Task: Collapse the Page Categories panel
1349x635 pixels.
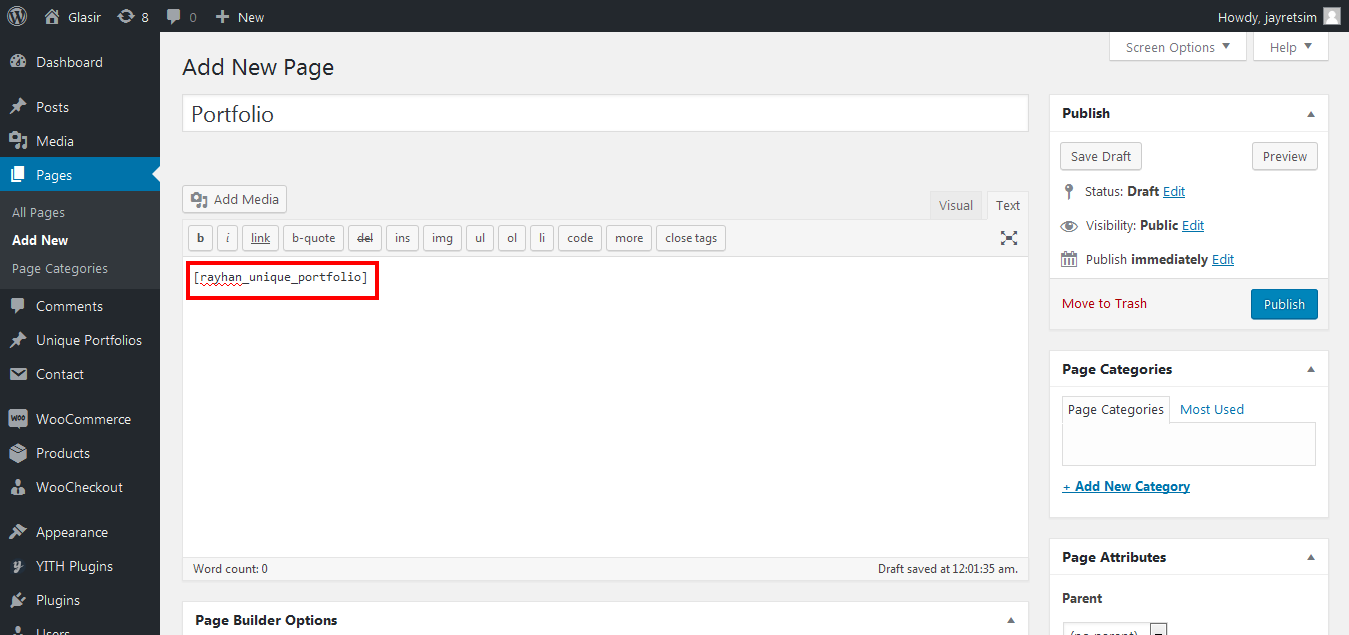Action: coord(1311,370)
